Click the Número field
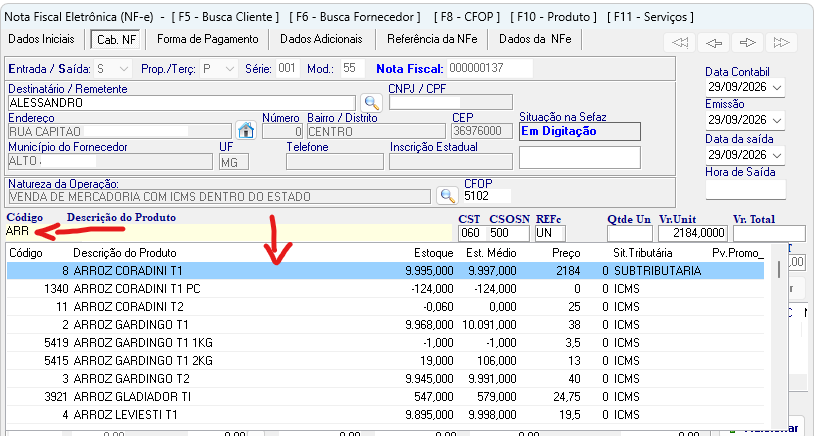 [282, 131]
